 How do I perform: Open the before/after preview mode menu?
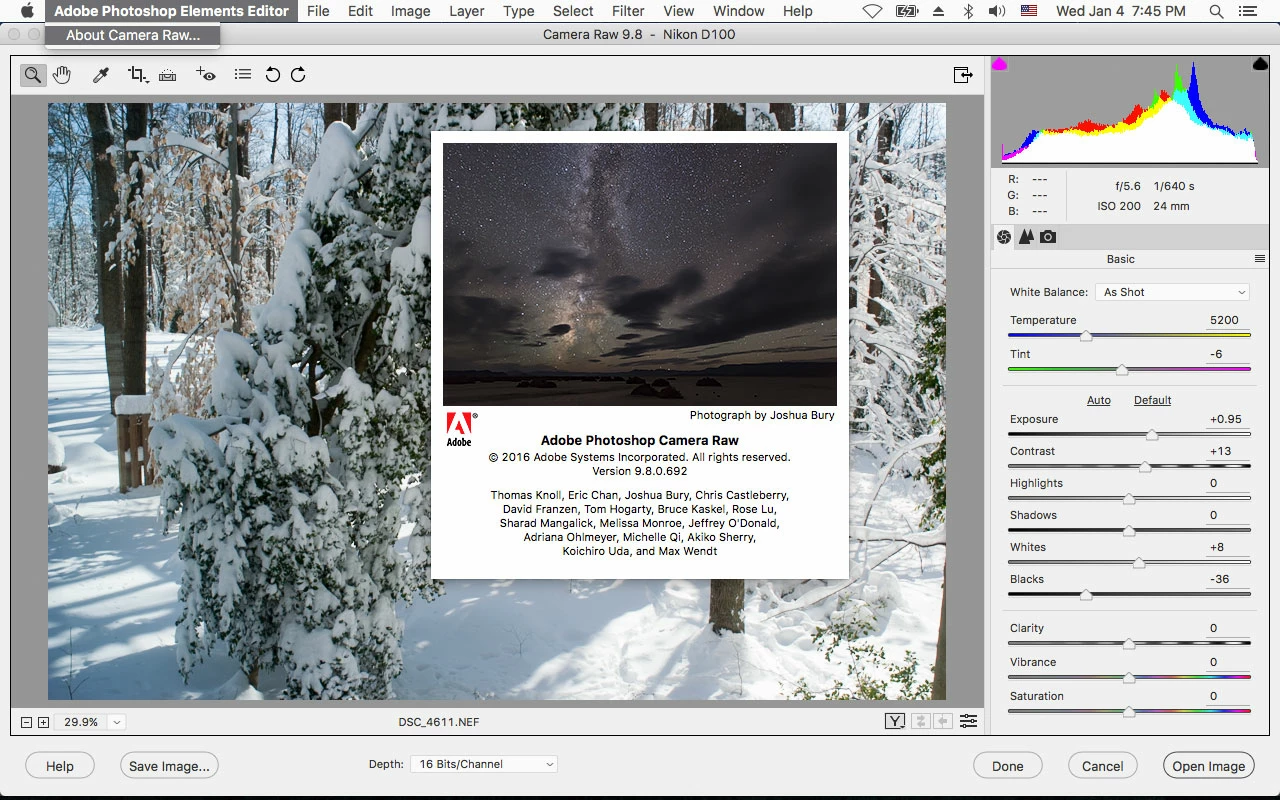(895, 721)
